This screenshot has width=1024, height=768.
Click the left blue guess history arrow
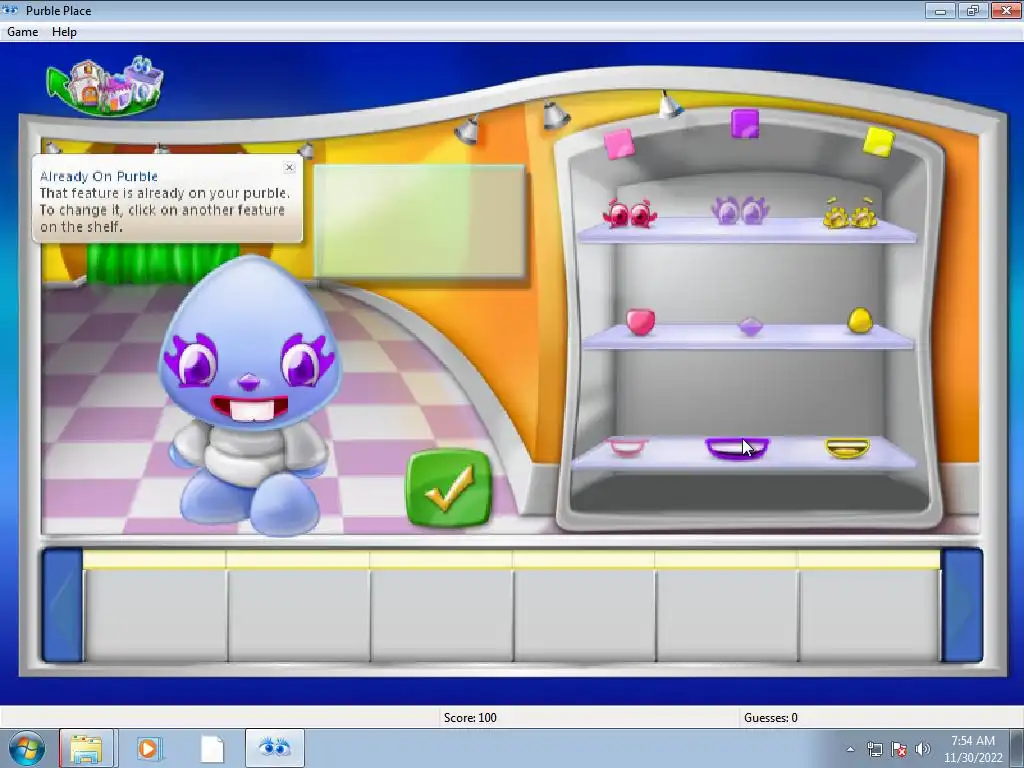(62, 605)
